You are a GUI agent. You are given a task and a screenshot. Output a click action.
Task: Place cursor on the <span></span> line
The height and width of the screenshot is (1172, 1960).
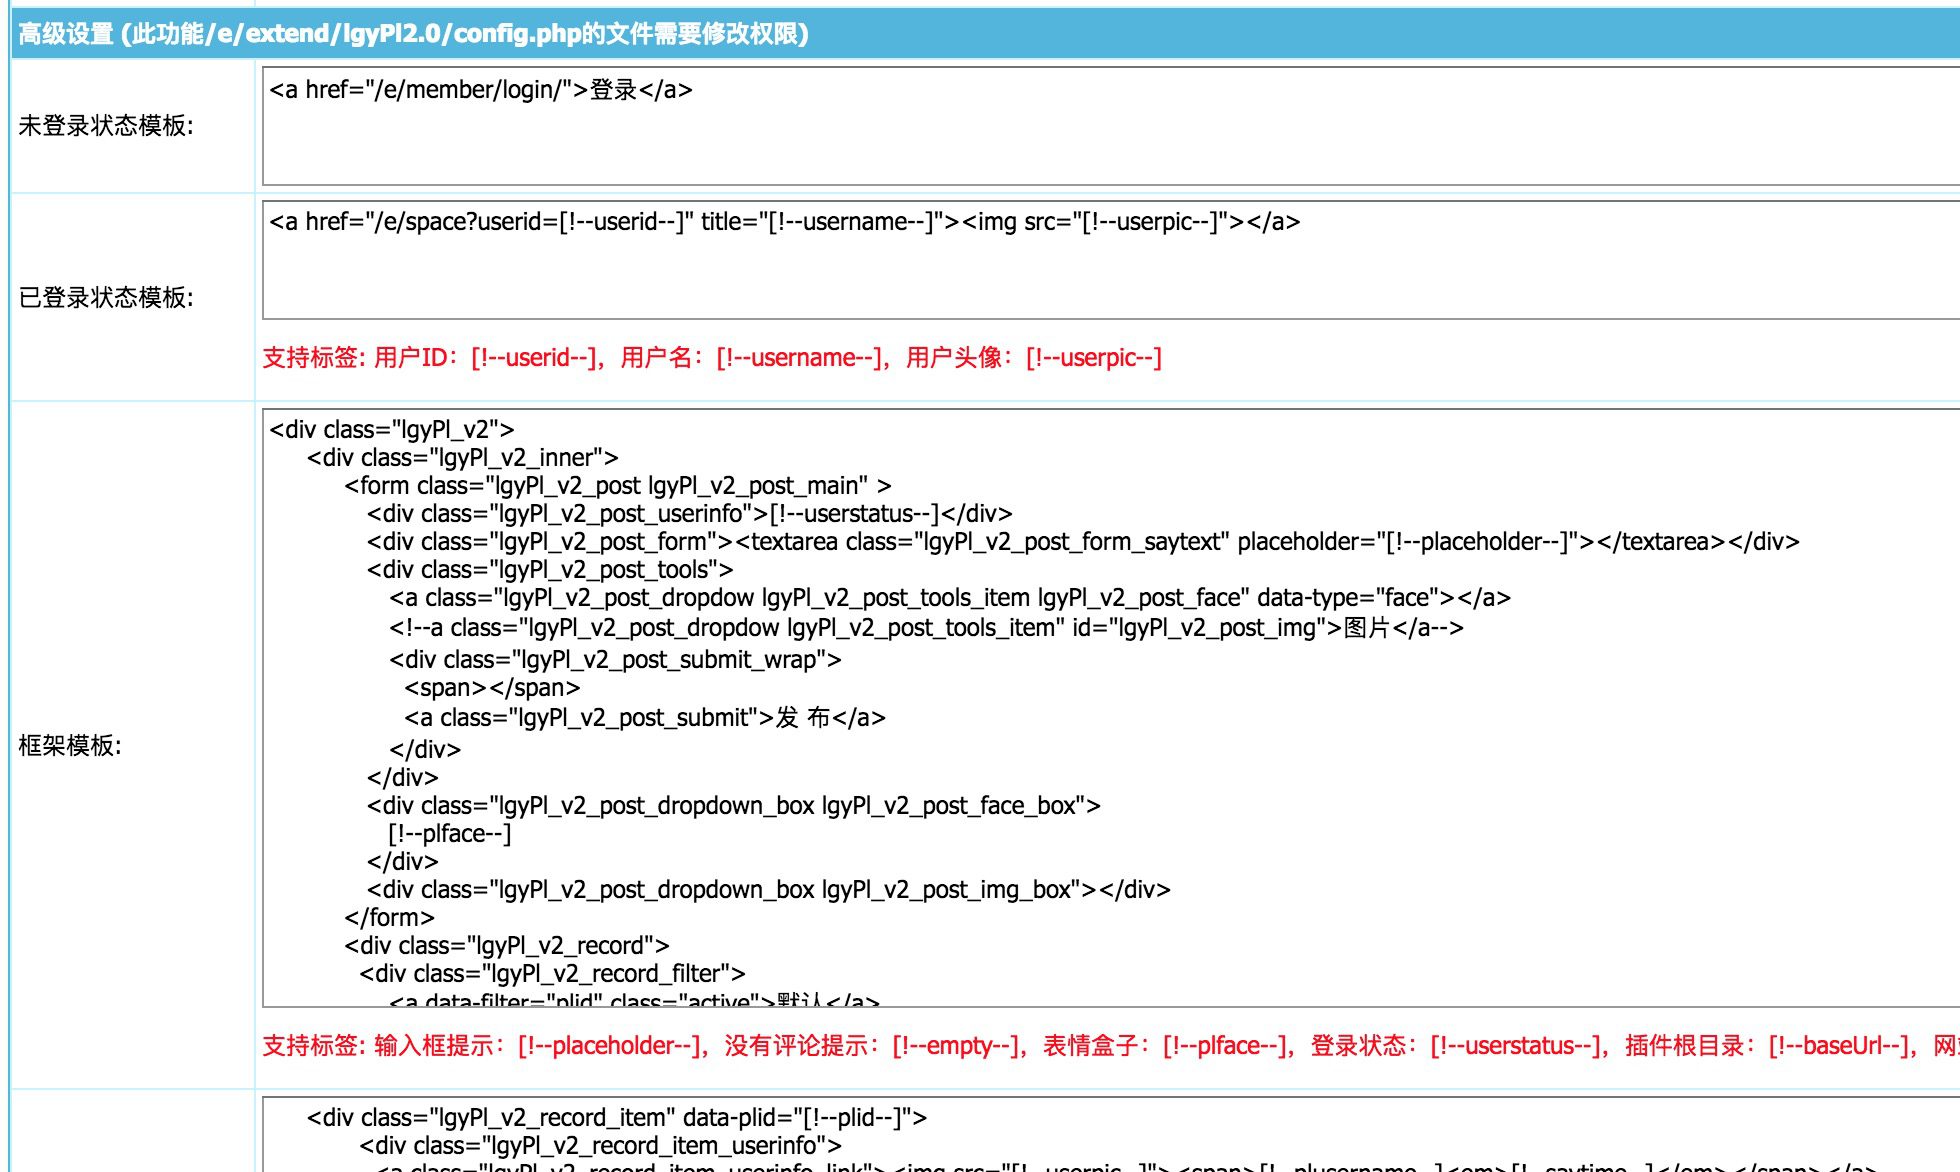[x=492, y=688]
